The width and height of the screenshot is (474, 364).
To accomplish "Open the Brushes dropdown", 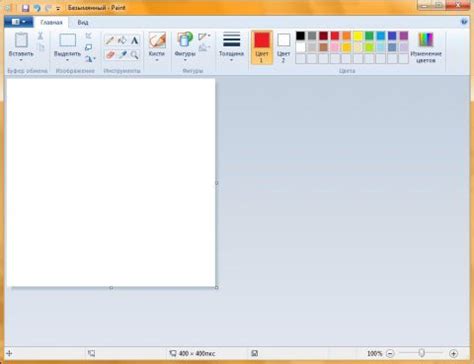I will pyautogui.click(x=157, y=47).
